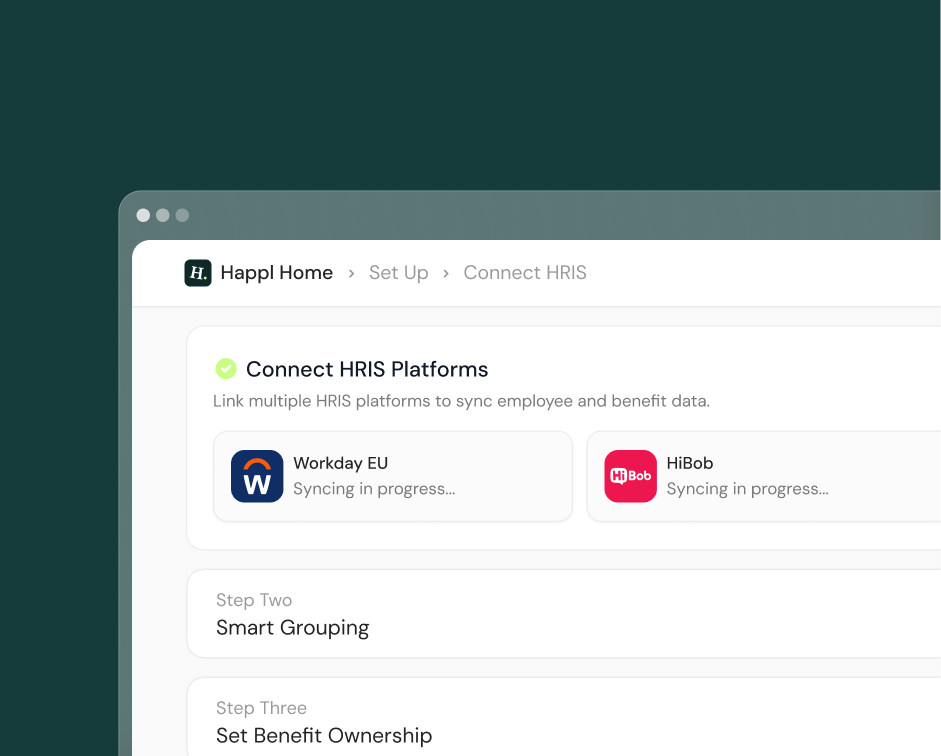Go to Happl Home breadcrumb
Screen dimensions: 941x756
(276, 273)
